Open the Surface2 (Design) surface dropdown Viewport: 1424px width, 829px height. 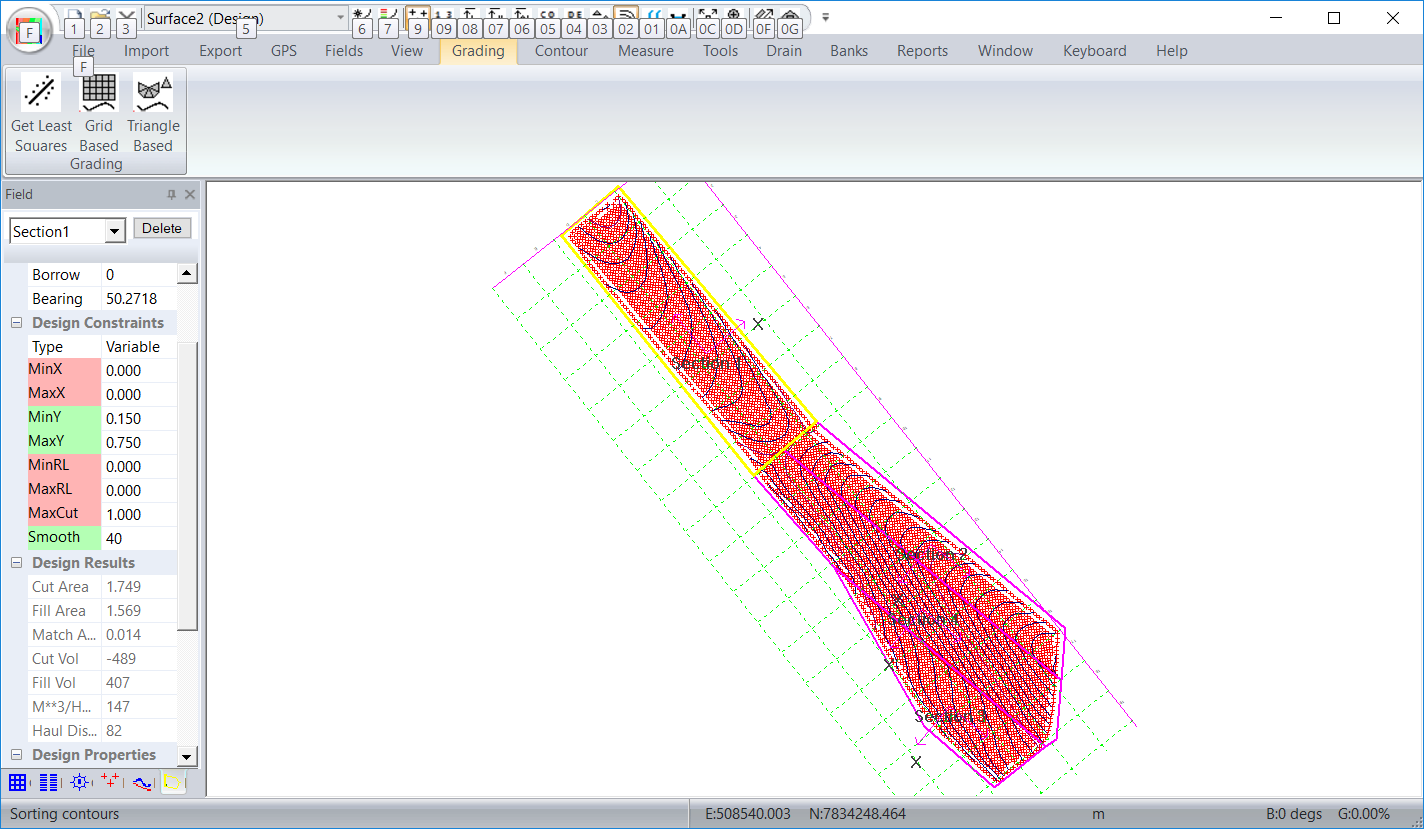pos(340,18)
